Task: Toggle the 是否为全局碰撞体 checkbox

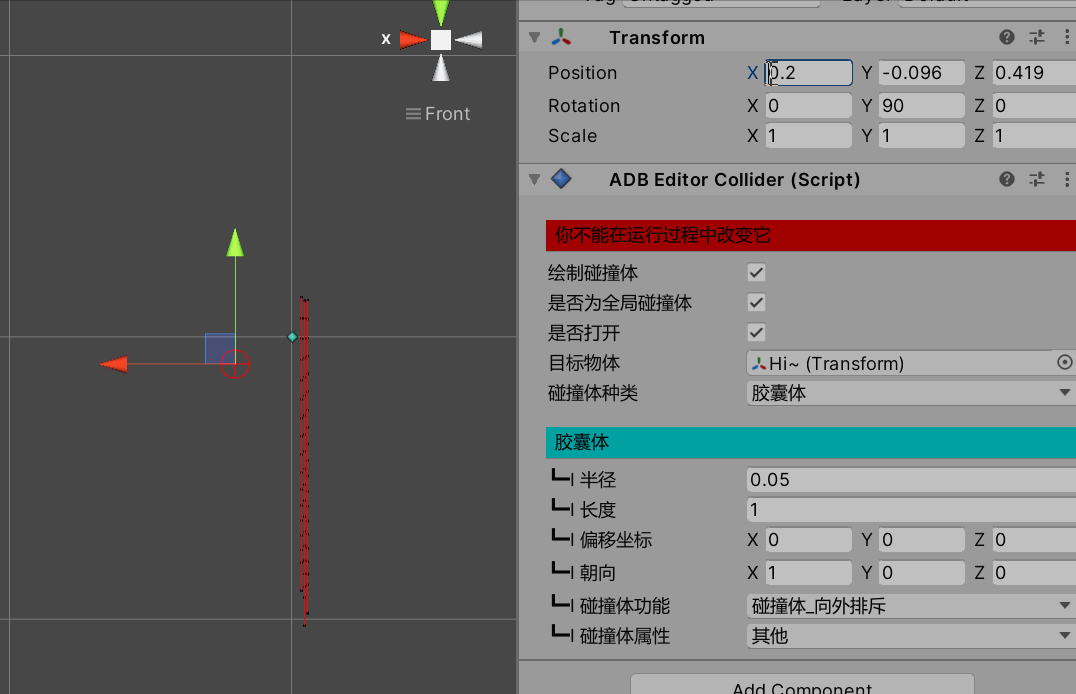Action: pyautogui.click(x=757, y=302)
